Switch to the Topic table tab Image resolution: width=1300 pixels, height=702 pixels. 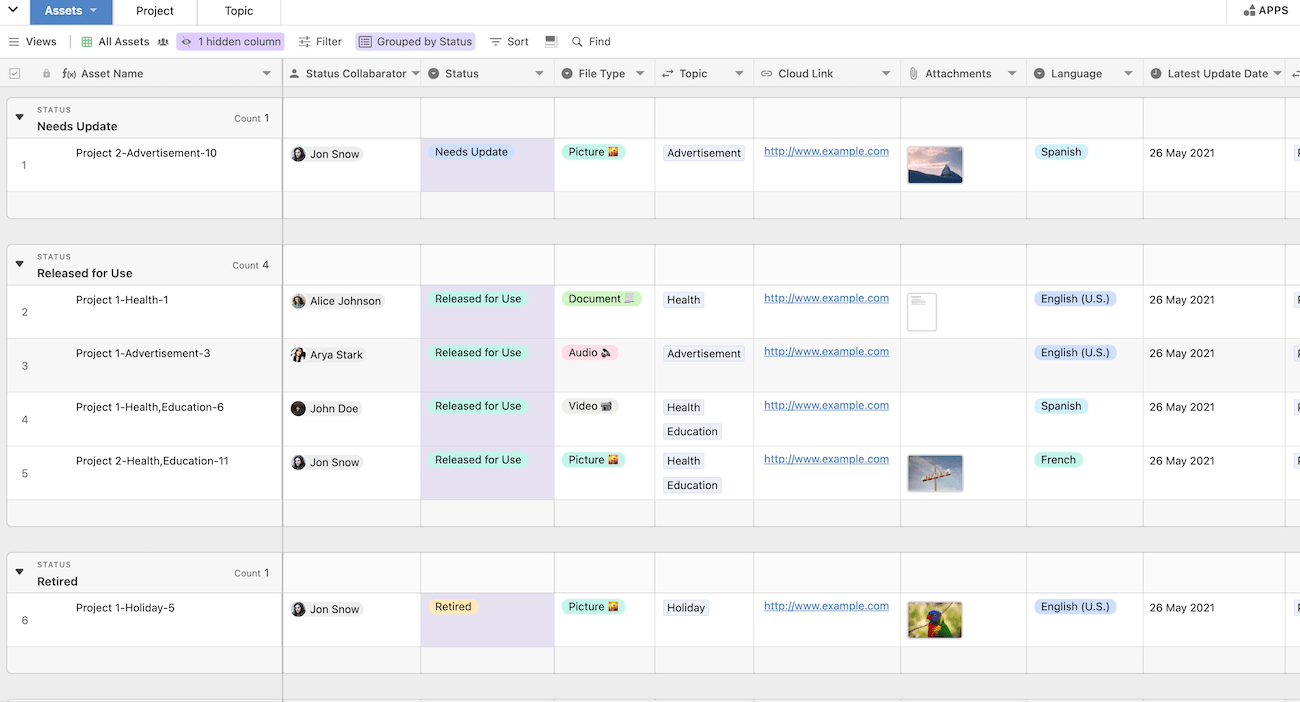tap(239, 11)
